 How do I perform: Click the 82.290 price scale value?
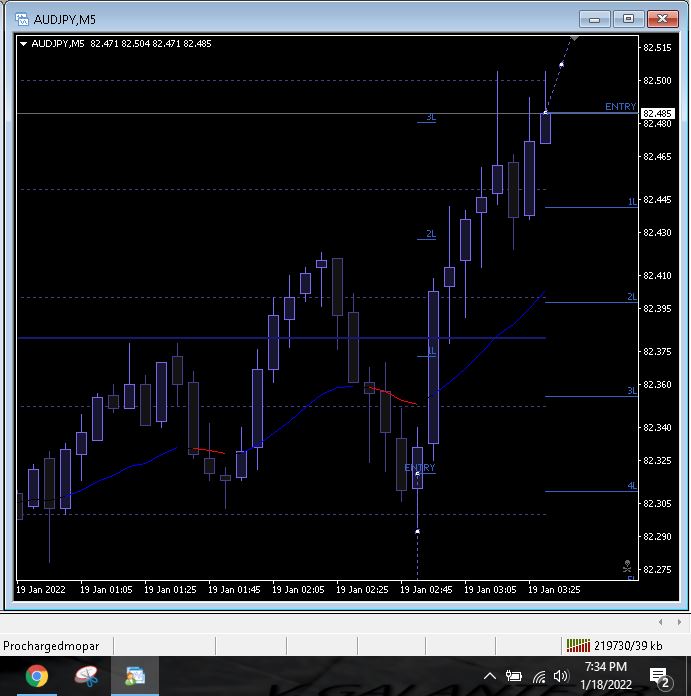tap(657, 537)
